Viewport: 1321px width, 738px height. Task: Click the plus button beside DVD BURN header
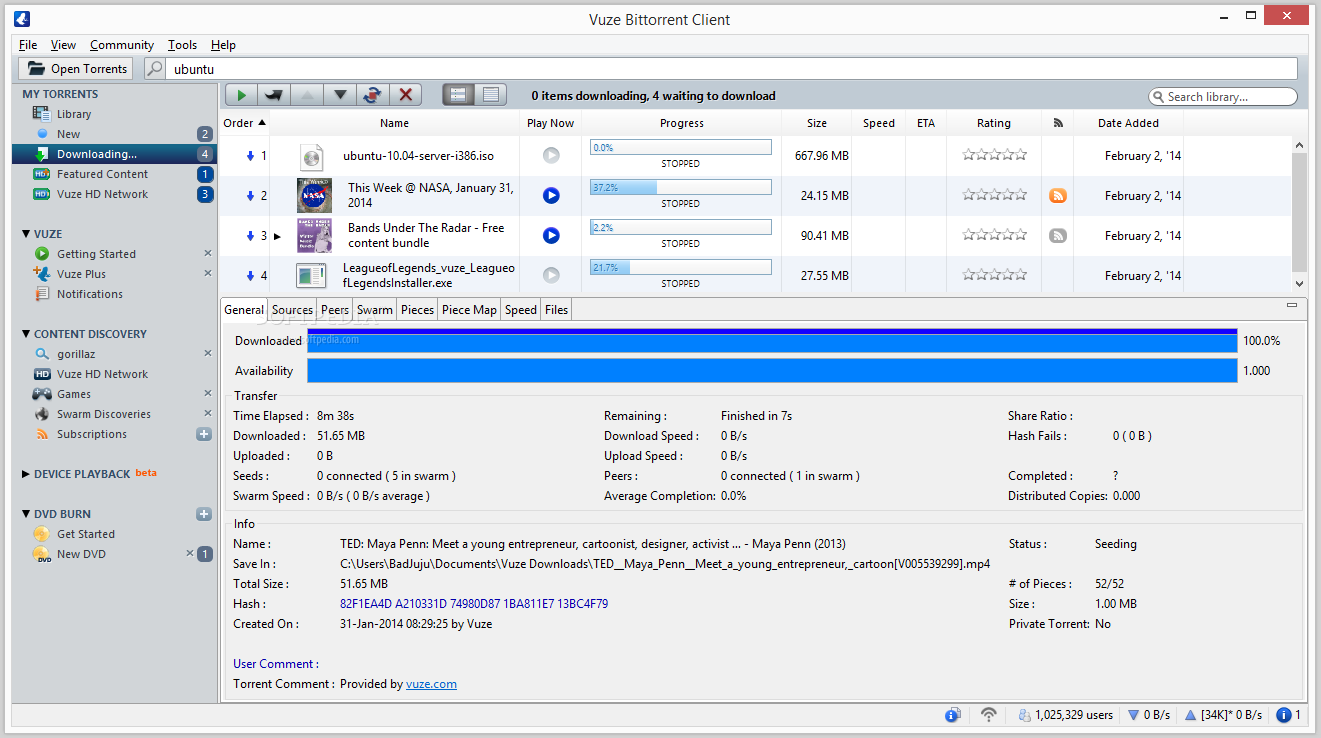pyautogui.click(x=204, y=514)
